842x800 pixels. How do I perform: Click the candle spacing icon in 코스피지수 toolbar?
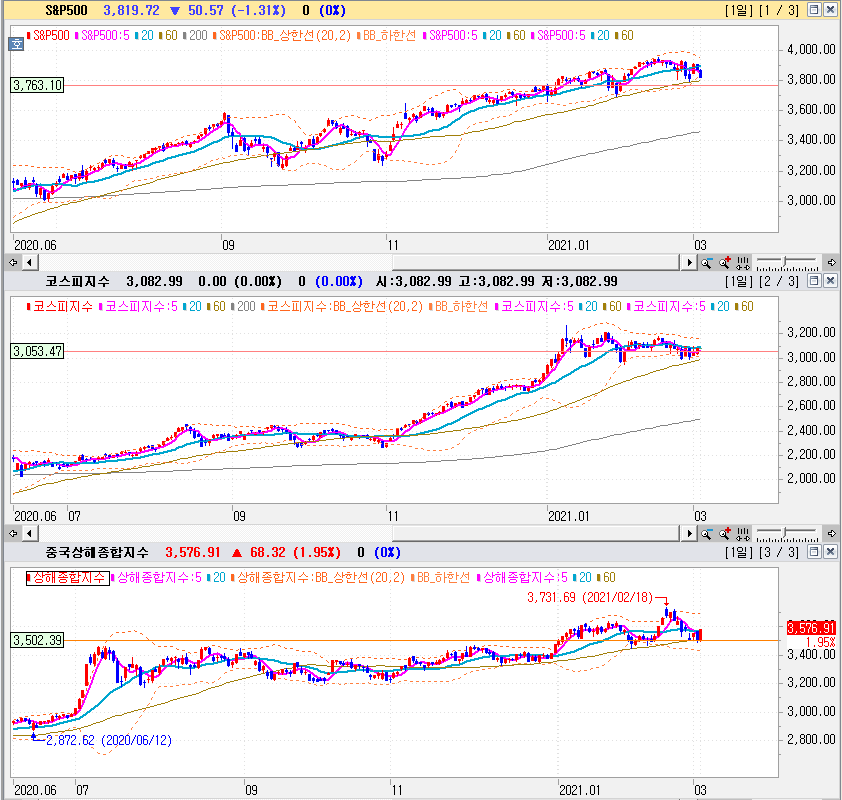pos(743,533)
